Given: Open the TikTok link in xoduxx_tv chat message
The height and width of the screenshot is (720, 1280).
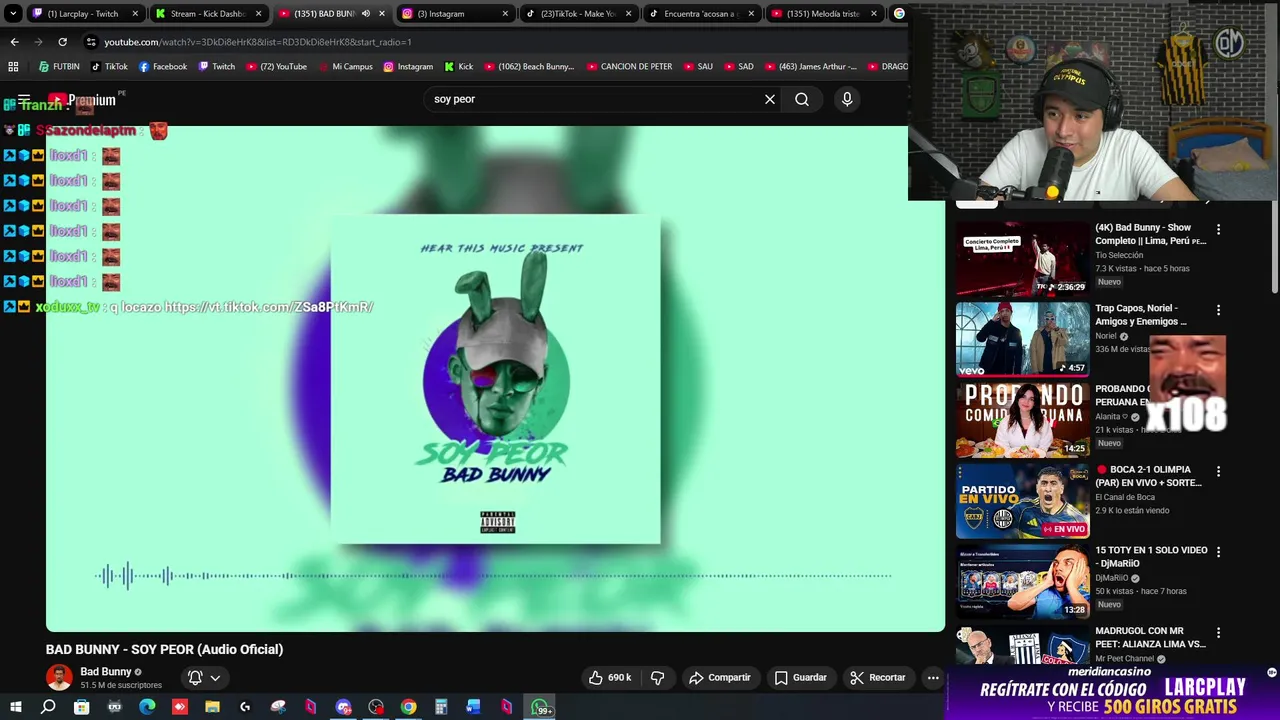Looking at the screenshot, I should [x=269, y=307].
